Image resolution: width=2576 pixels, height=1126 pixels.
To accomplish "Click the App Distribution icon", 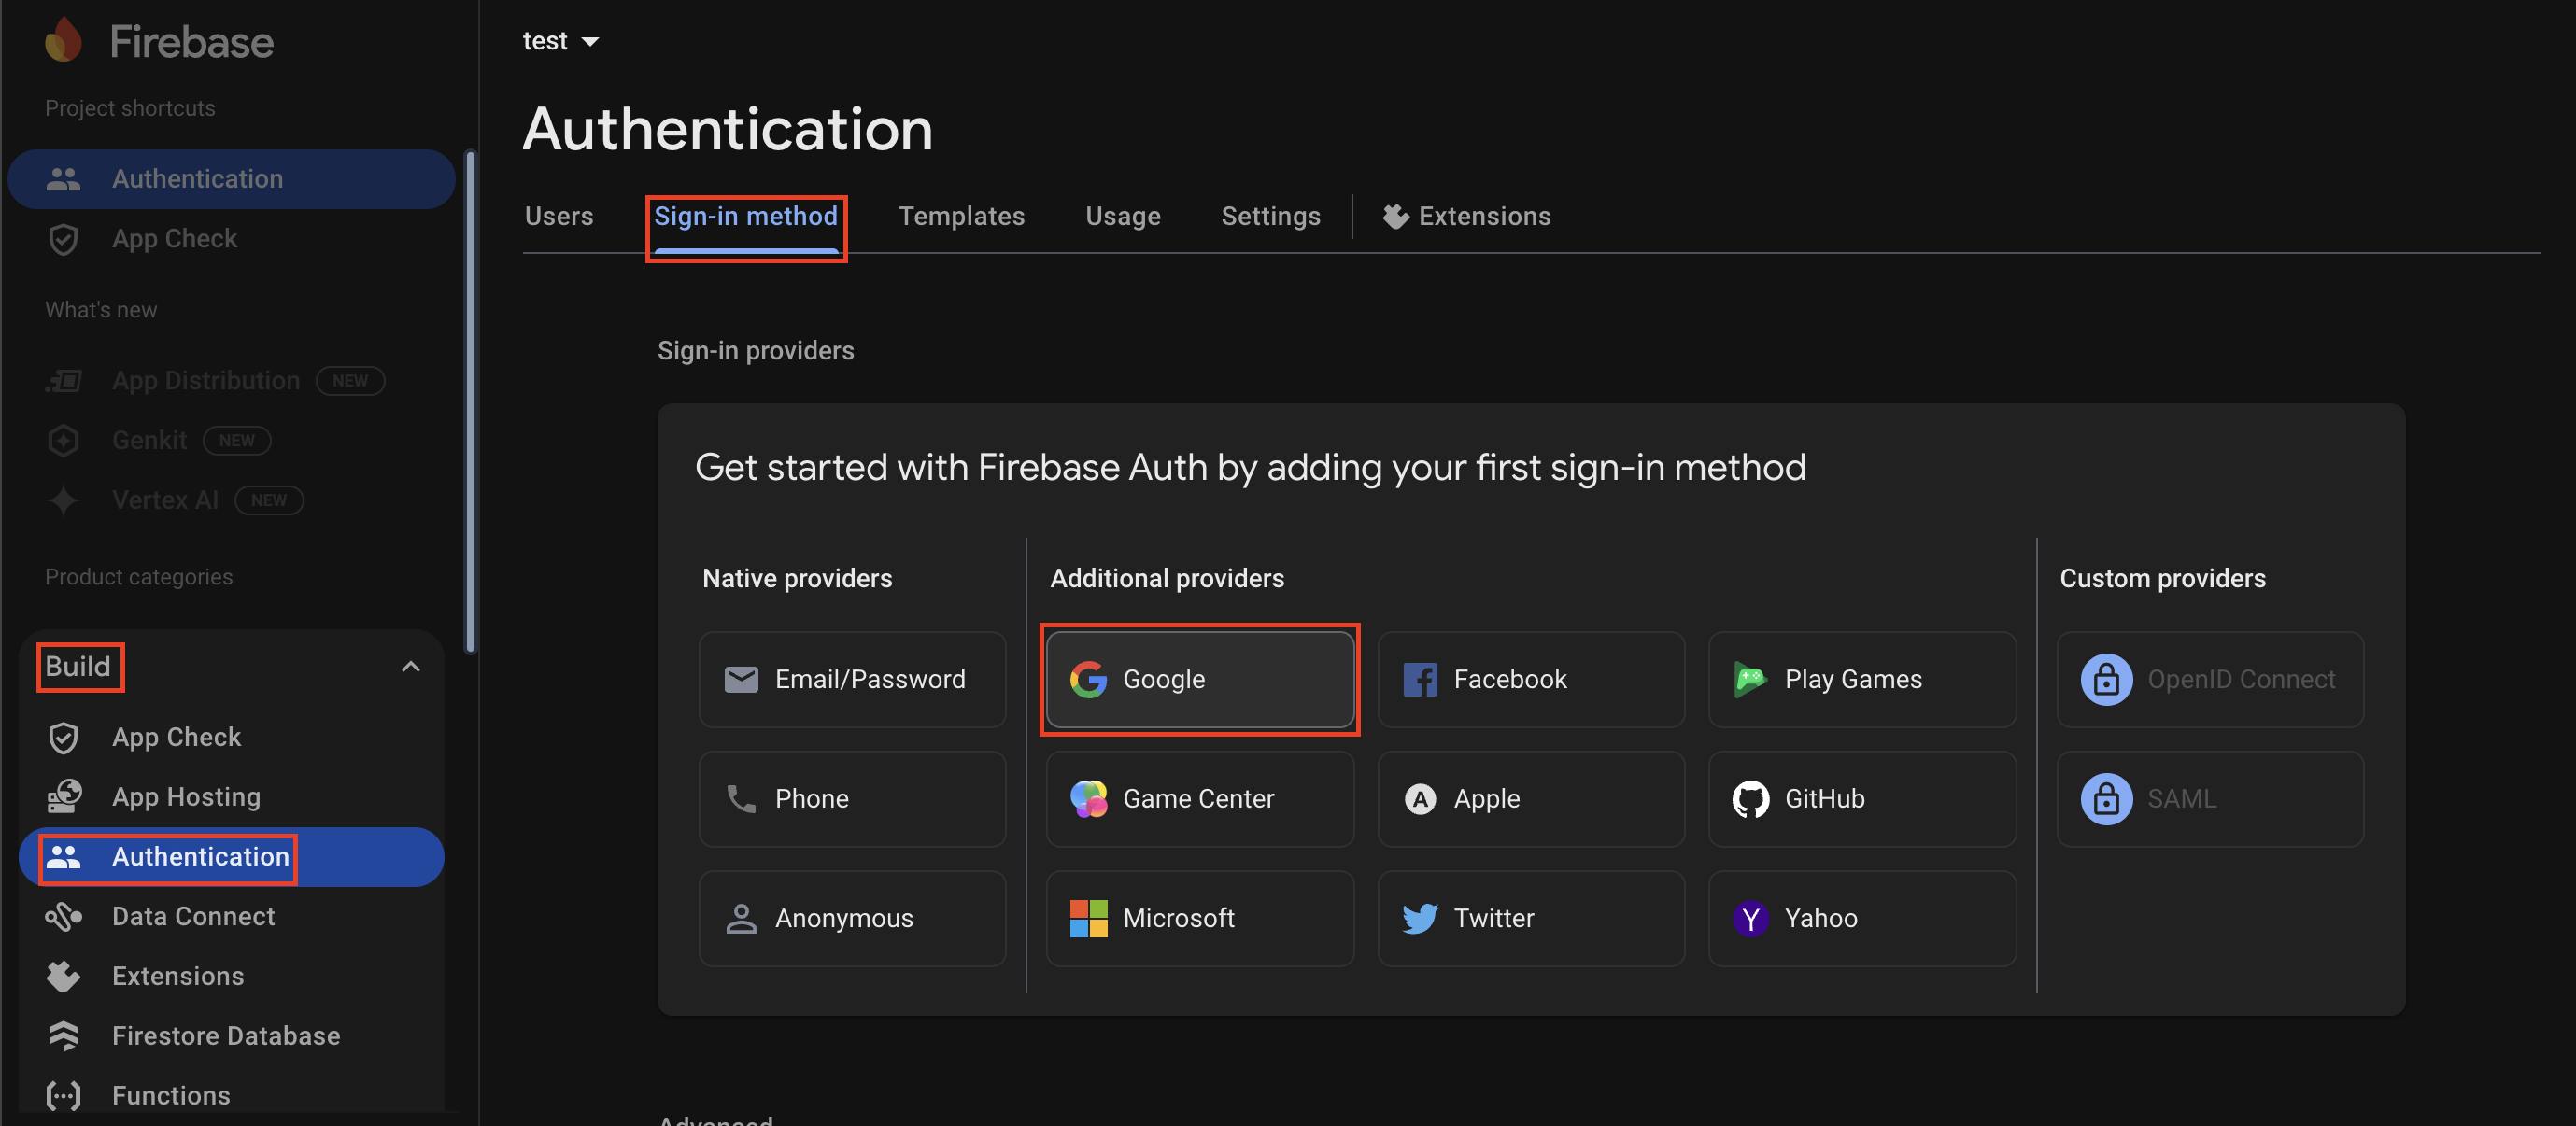I will [x=63, y=381].
